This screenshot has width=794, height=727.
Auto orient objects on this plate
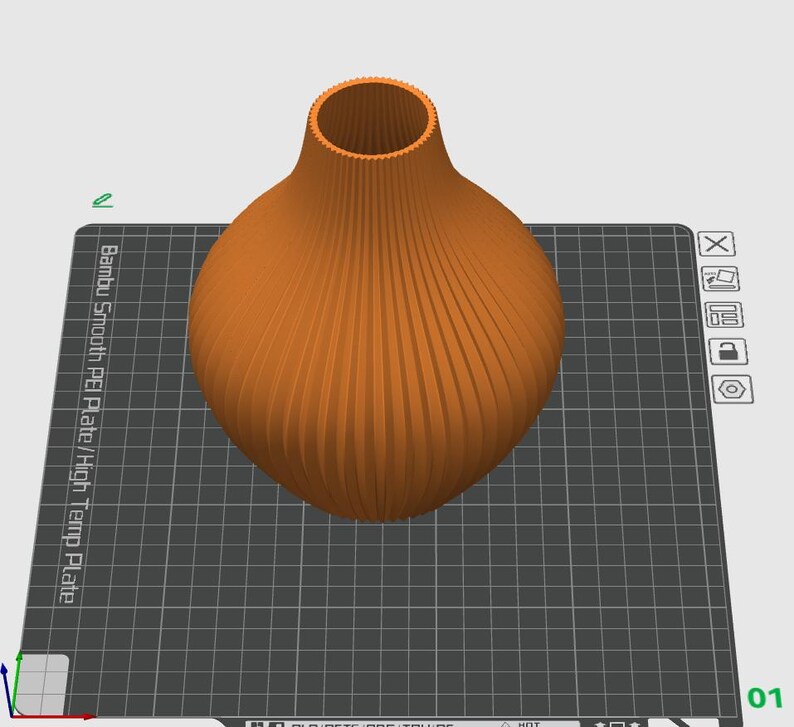(x=720, y=278)
